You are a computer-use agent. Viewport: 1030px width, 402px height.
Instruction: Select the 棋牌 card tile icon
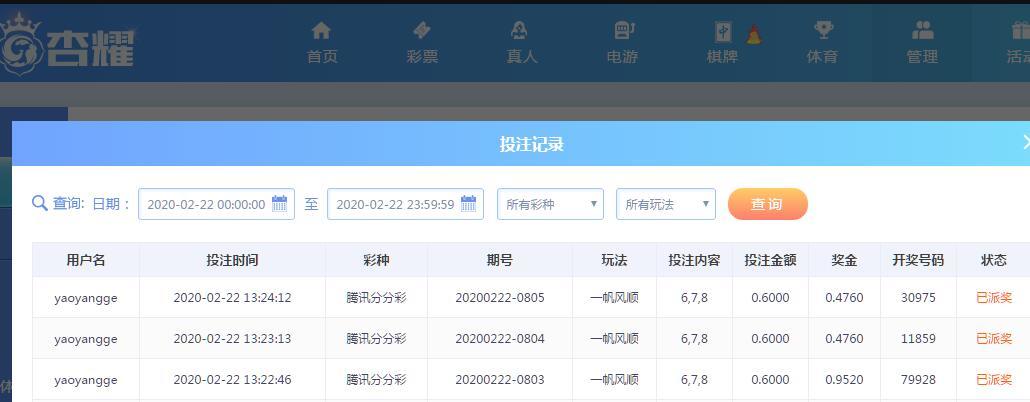[x=723, y=32]
